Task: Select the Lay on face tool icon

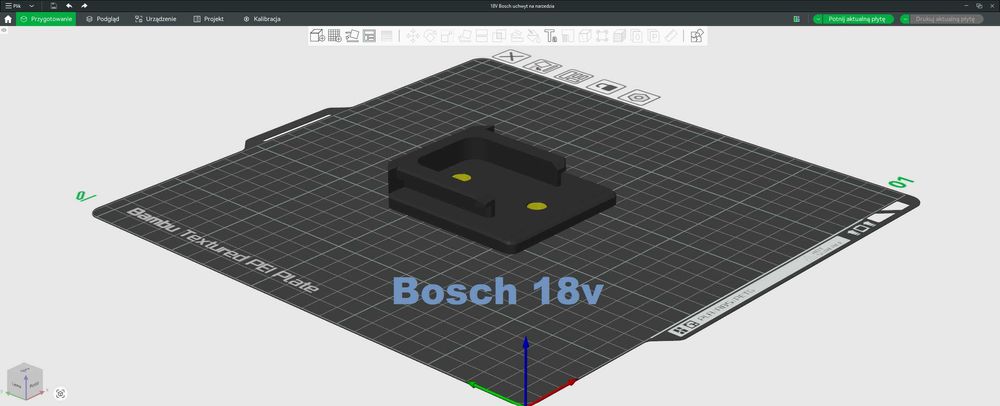Action: pos(465,36)
